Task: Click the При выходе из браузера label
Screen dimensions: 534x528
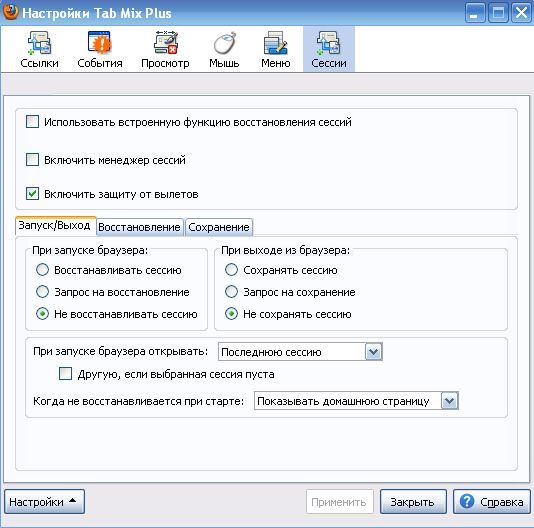Action: point(285,250)
